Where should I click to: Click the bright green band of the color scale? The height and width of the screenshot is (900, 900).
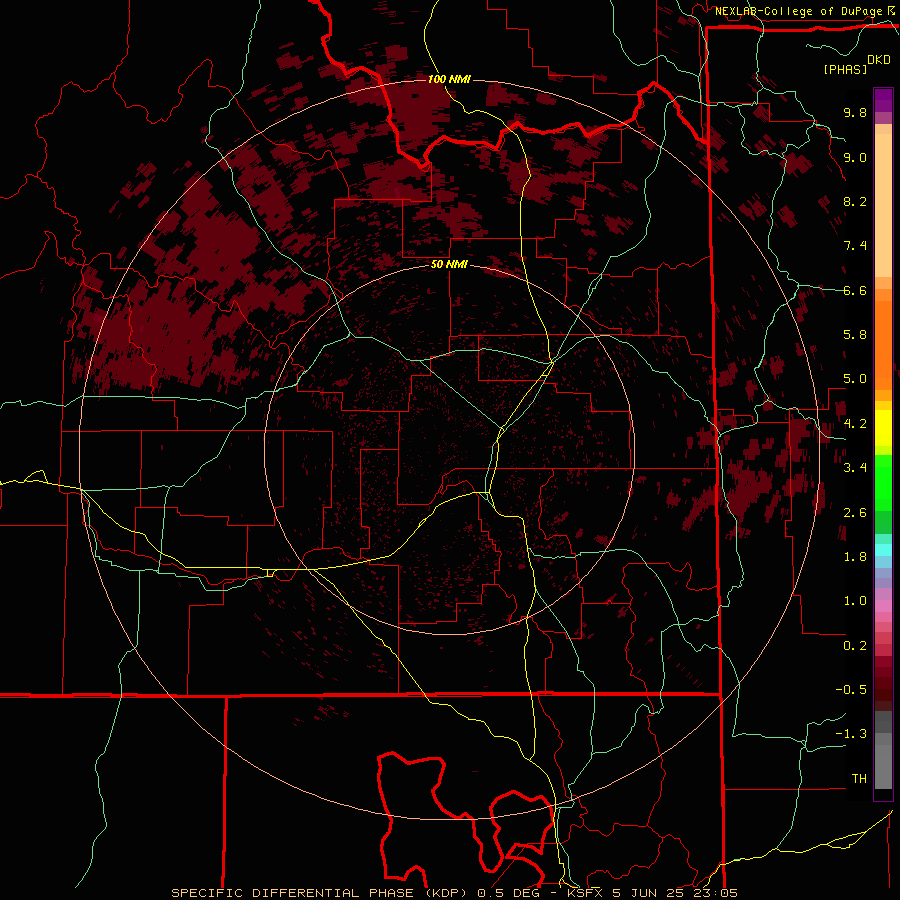pos(883,483)
